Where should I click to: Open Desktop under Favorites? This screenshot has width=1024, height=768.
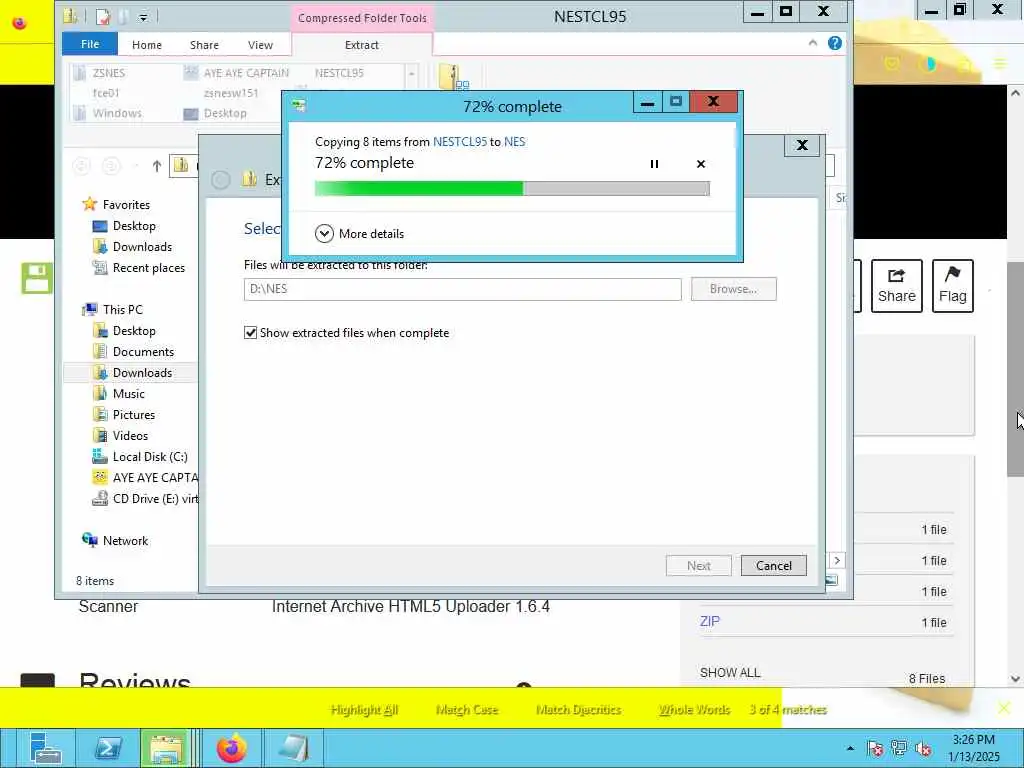tap(134, 226)
